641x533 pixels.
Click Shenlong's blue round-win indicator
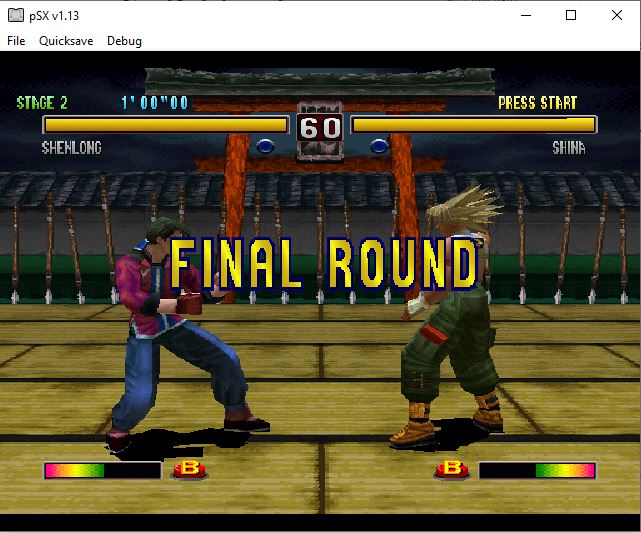(265, 146)
